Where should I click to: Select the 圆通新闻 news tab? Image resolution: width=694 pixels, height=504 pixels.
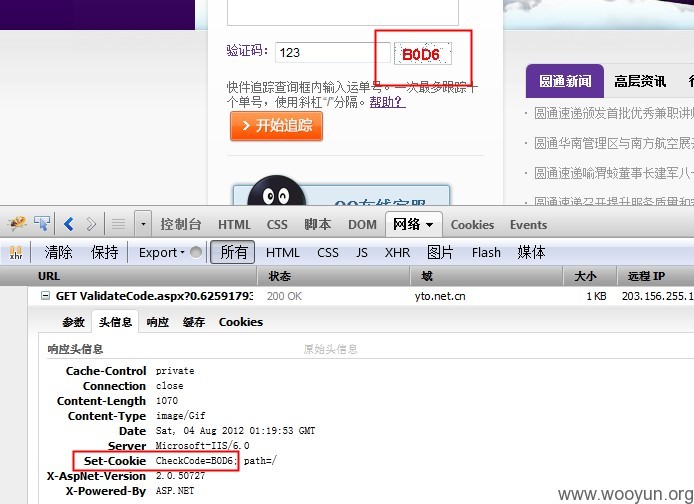click(565, 81)
